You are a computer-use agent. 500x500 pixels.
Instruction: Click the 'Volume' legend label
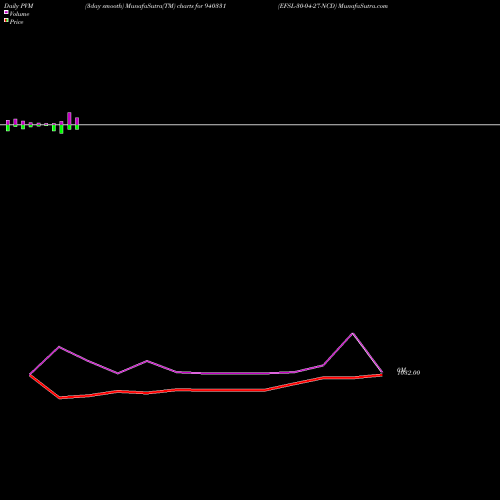(19, 14)
